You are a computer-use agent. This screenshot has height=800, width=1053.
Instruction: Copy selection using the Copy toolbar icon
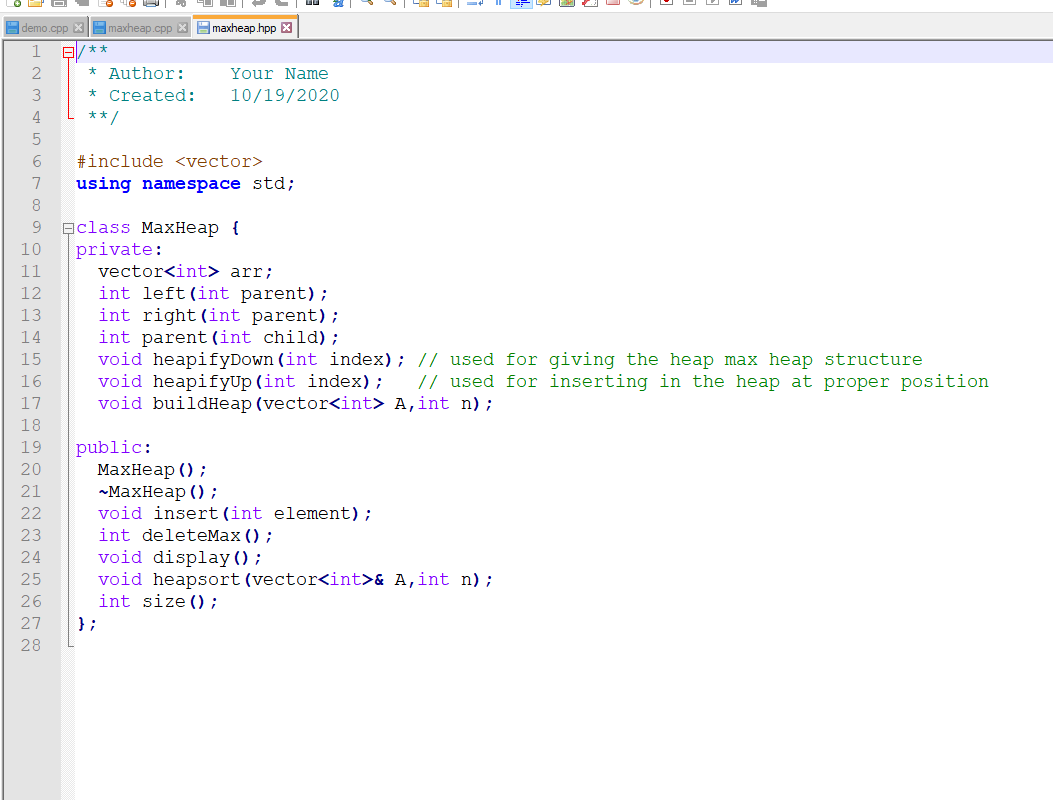coord(204,4)
